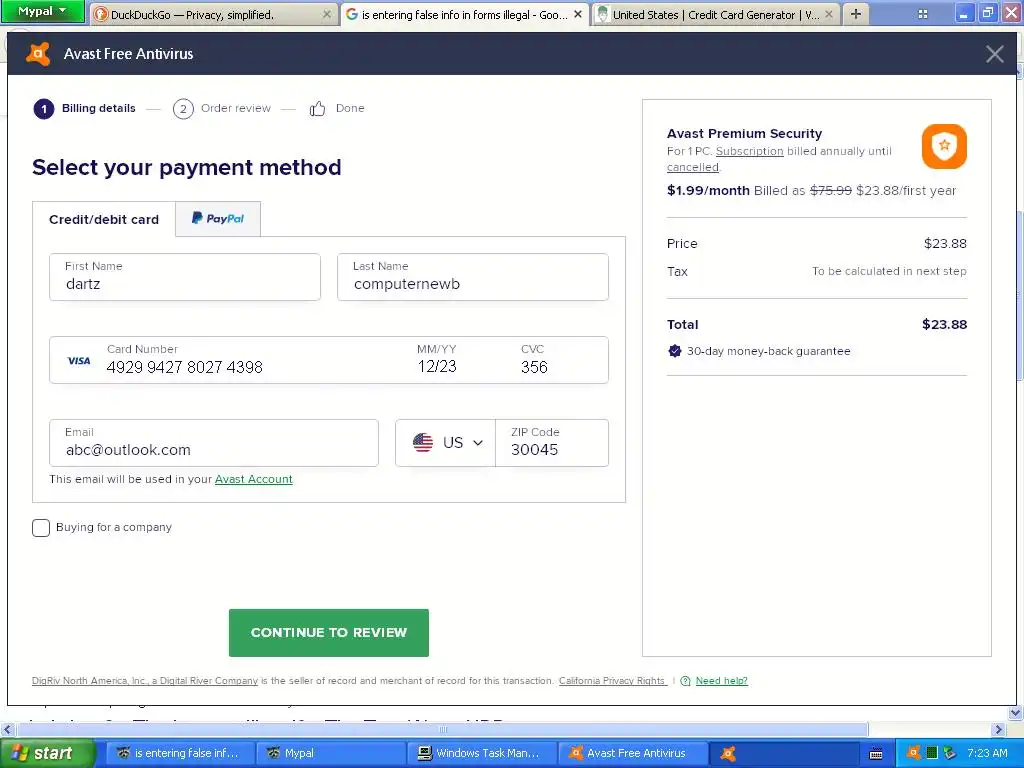Click the tab grid overview icon
1024x768 pixels.
(x=923, y=14)
